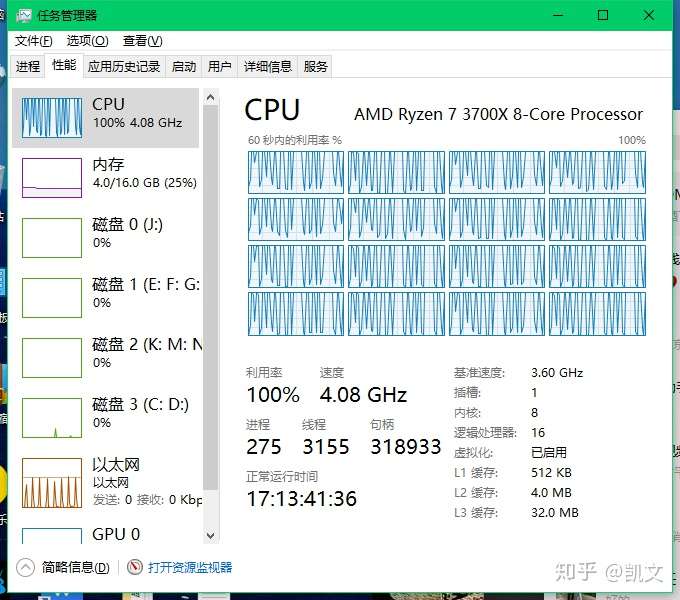680x600 pixels.
Task: Click the 虚拟化 status 已启用
Action: [549, 453]
